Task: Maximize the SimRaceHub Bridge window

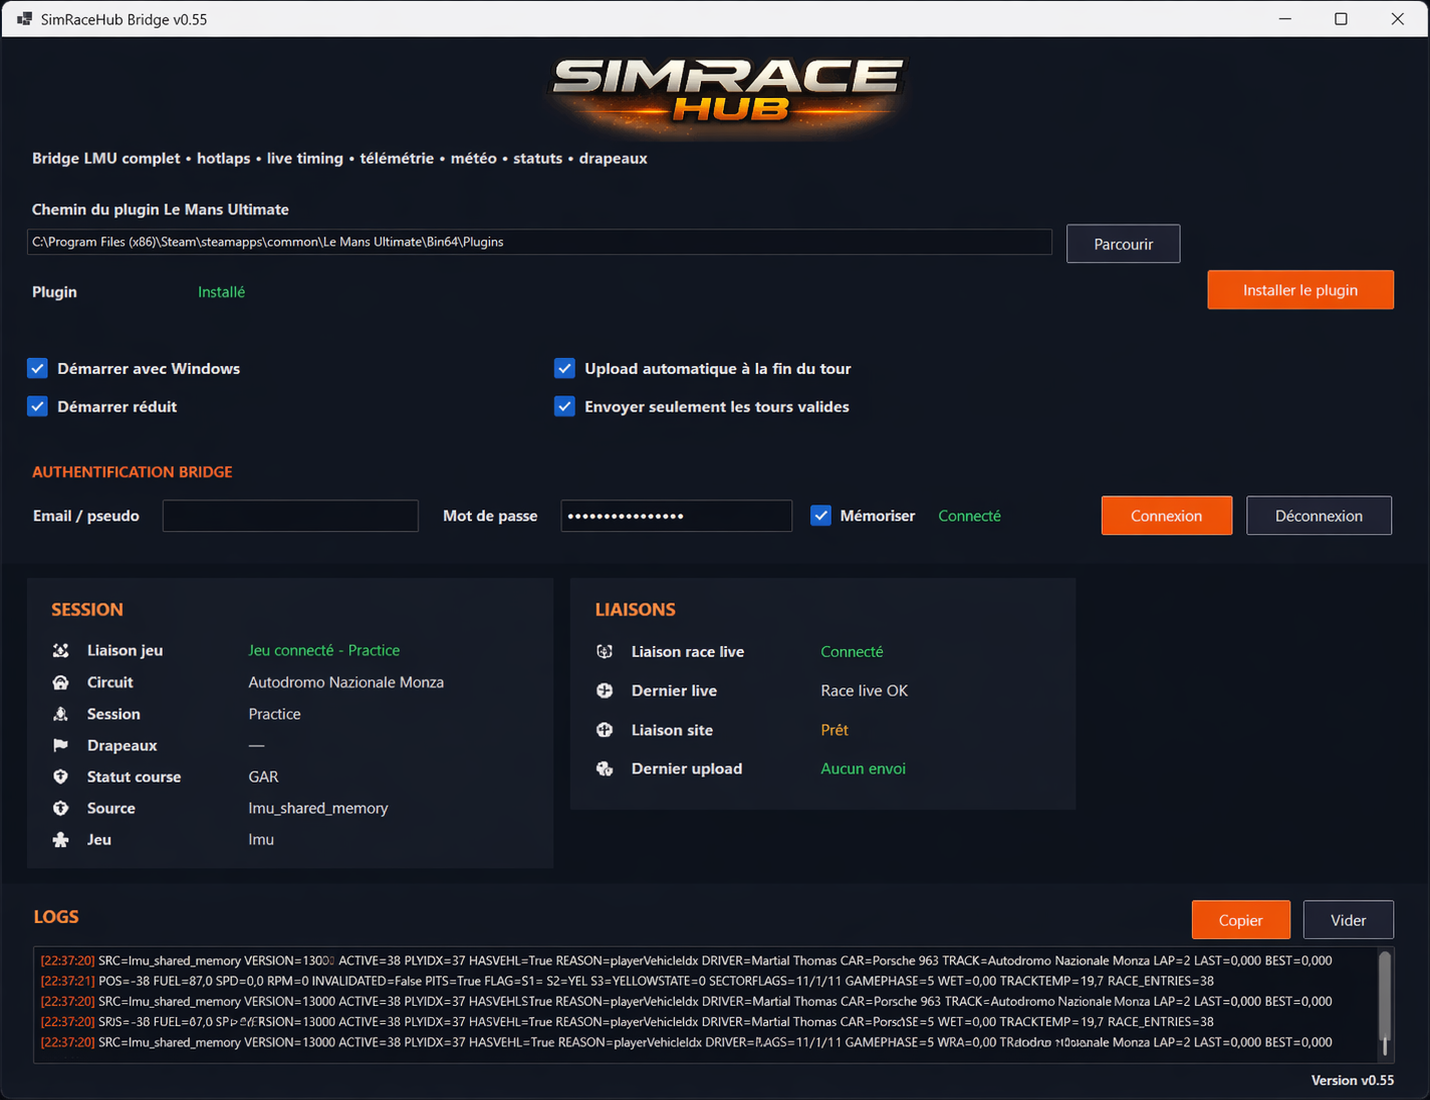Action: 1341,19
